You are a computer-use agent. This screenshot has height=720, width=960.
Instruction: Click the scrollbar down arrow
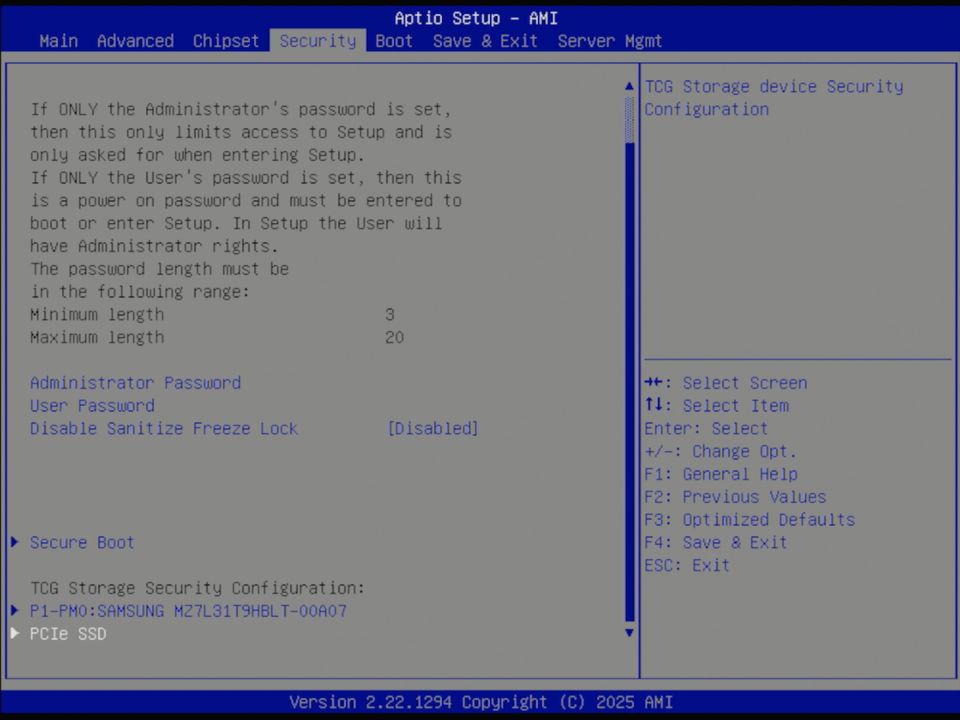click(628, 632)
